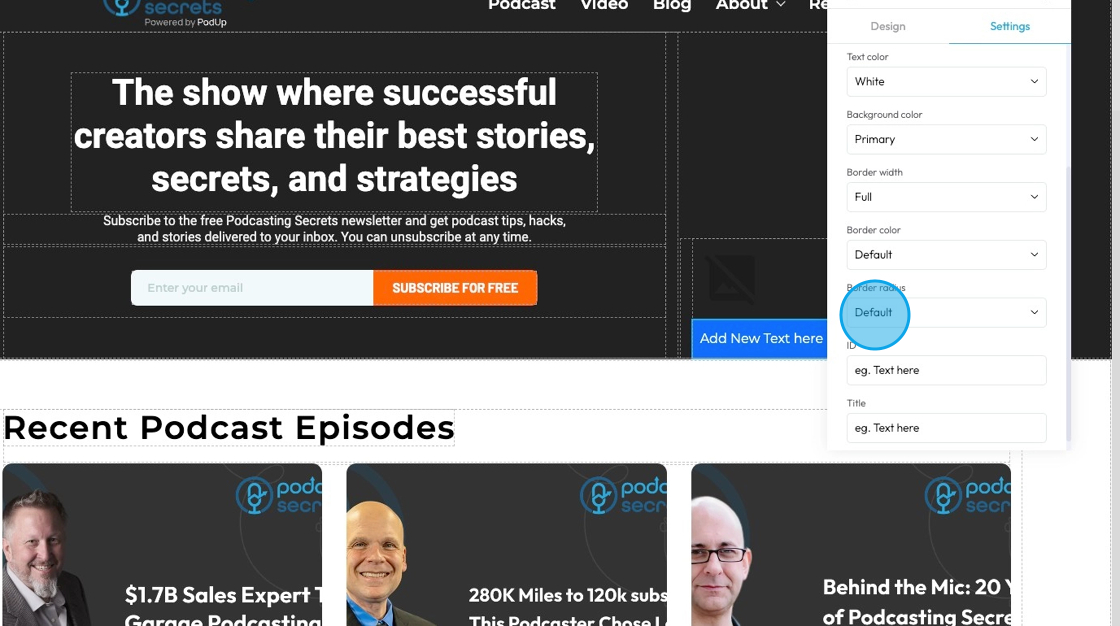Open the Border radius dropdown
The height and width of the screenshot is (626, 1120).
[x=946, y=312]
